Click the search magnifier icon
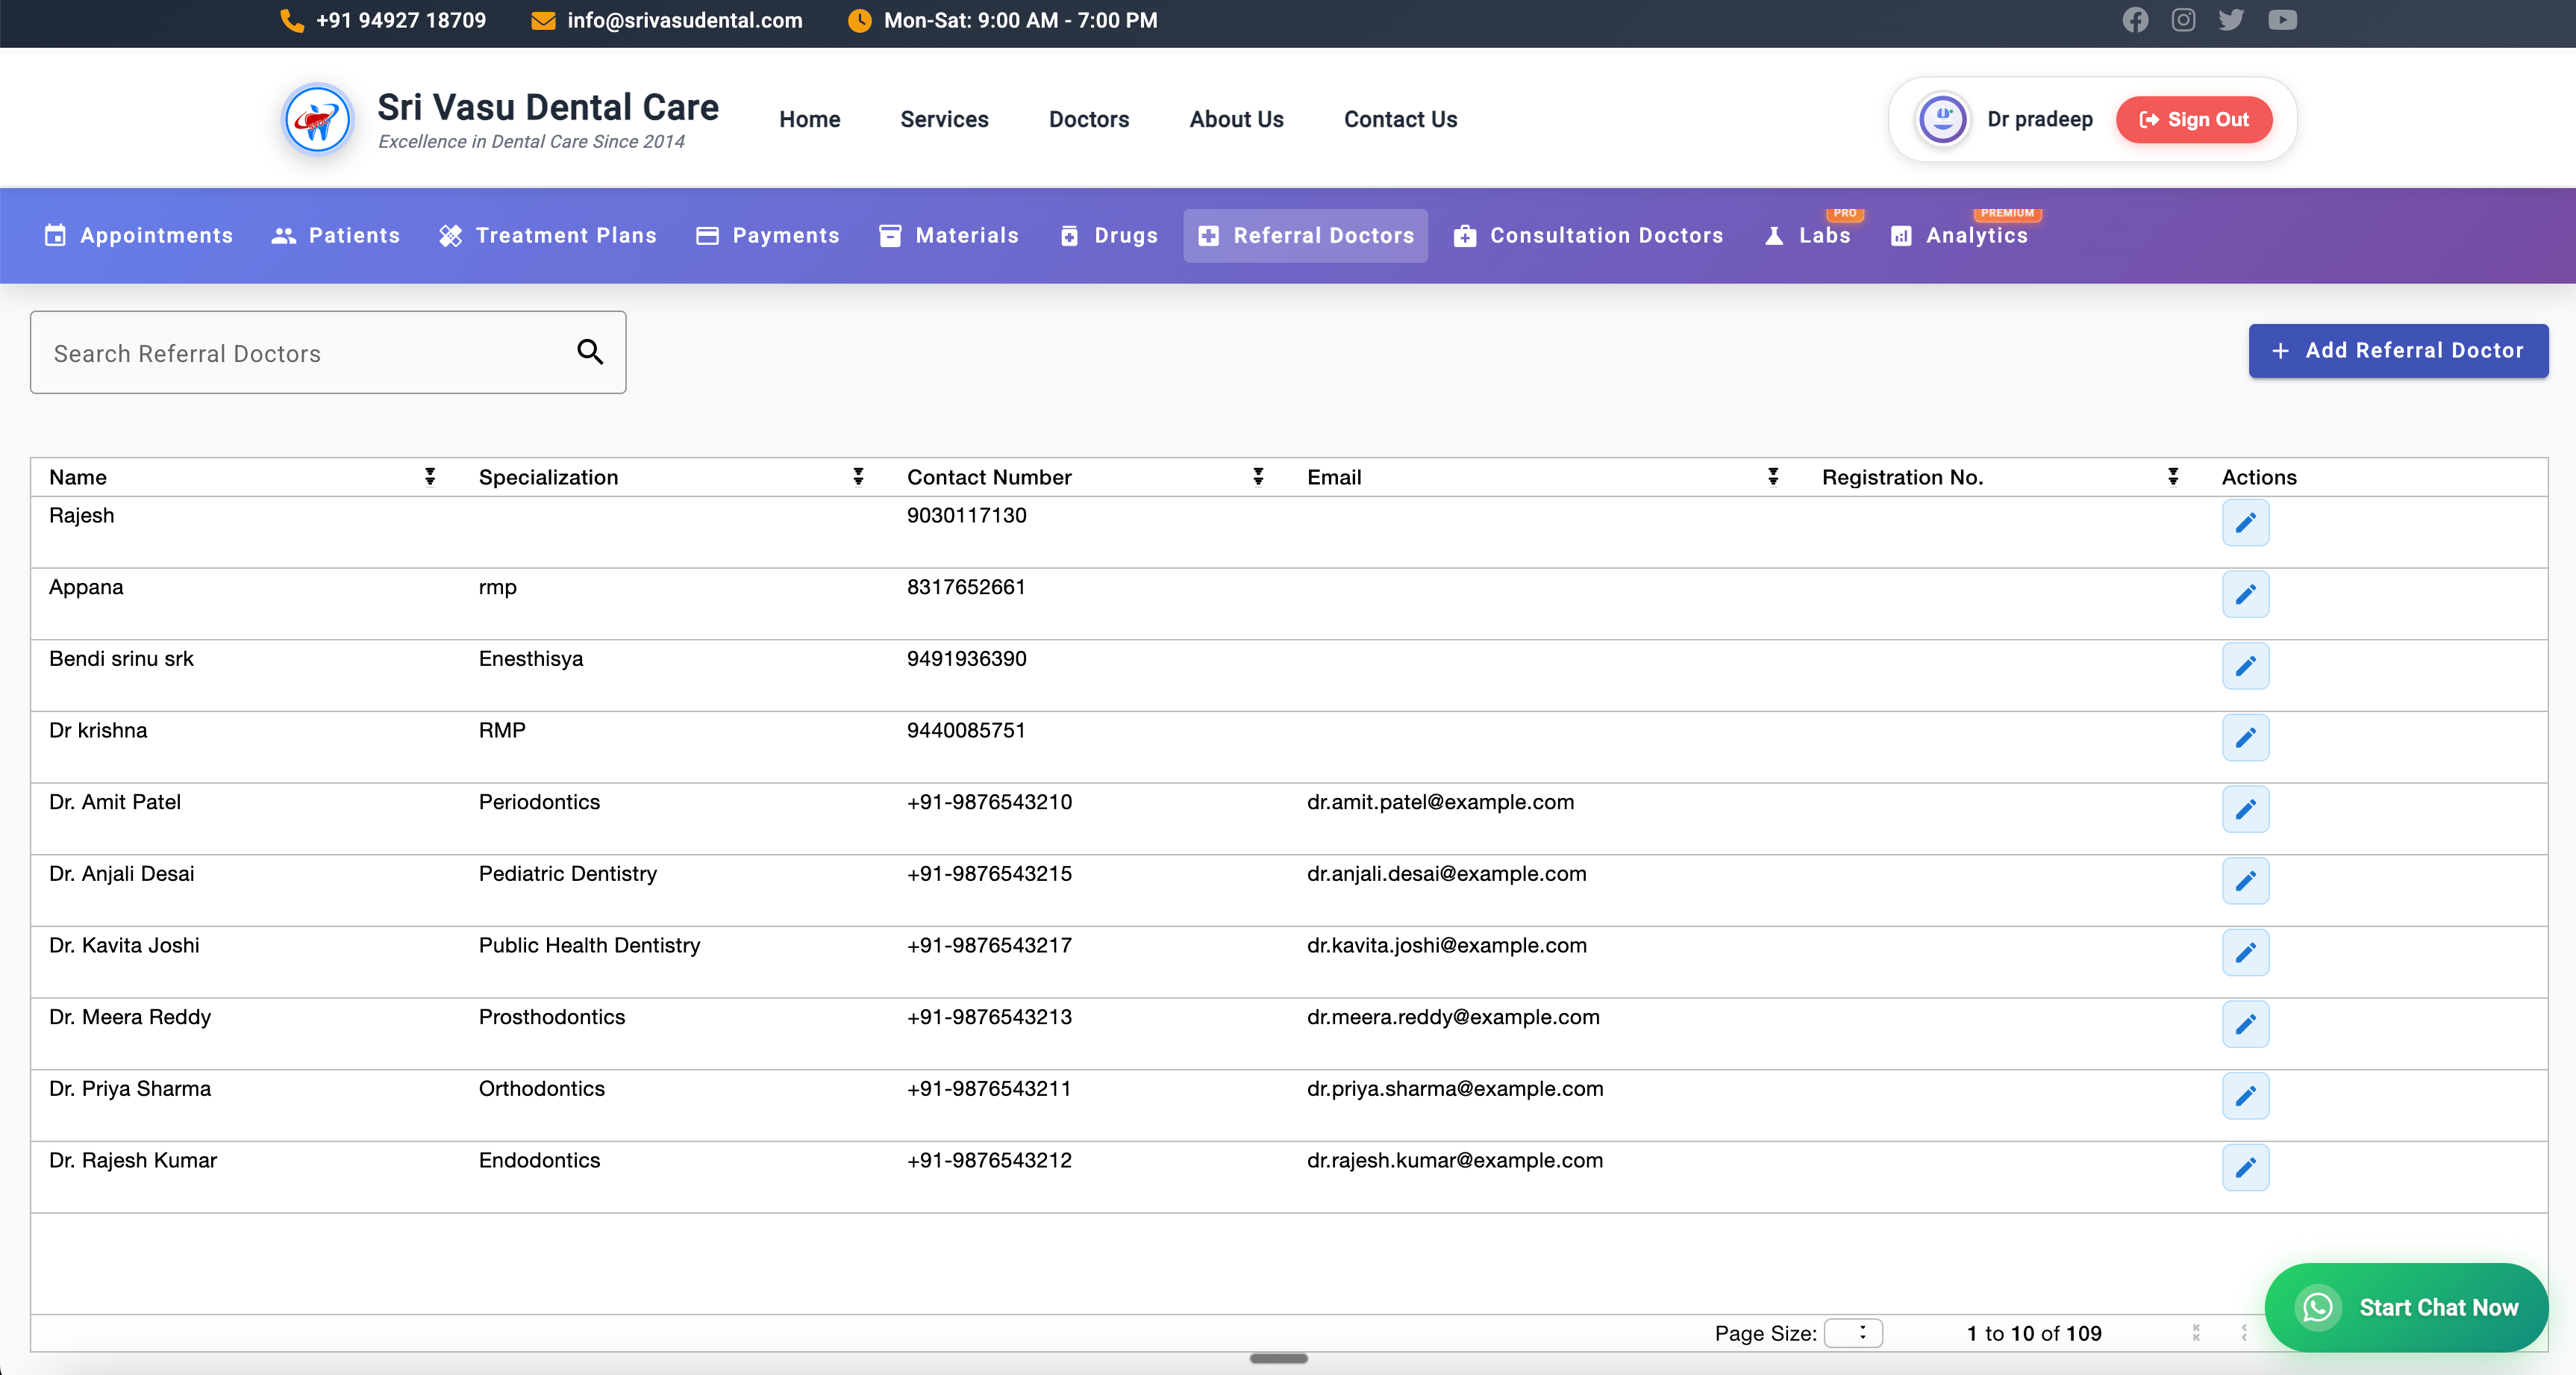 pyautogui.click(x=590, y=352)
